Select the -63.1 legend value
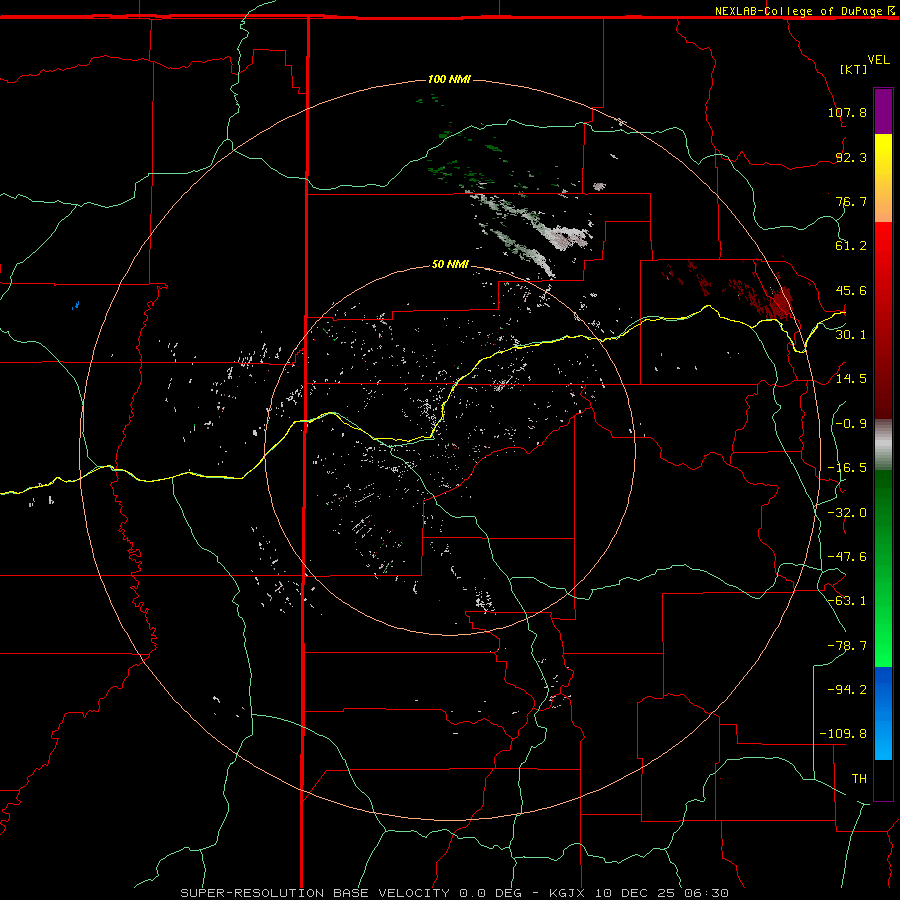Viewport: 900px width, 900px height. (x=847, y=601)
